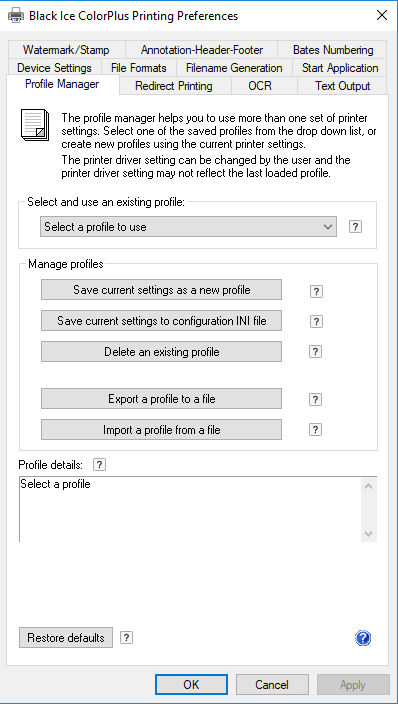Click the Profile details scrollbar down arrow
This screenshot has width=398, height=704.
[x=369, y=534]
